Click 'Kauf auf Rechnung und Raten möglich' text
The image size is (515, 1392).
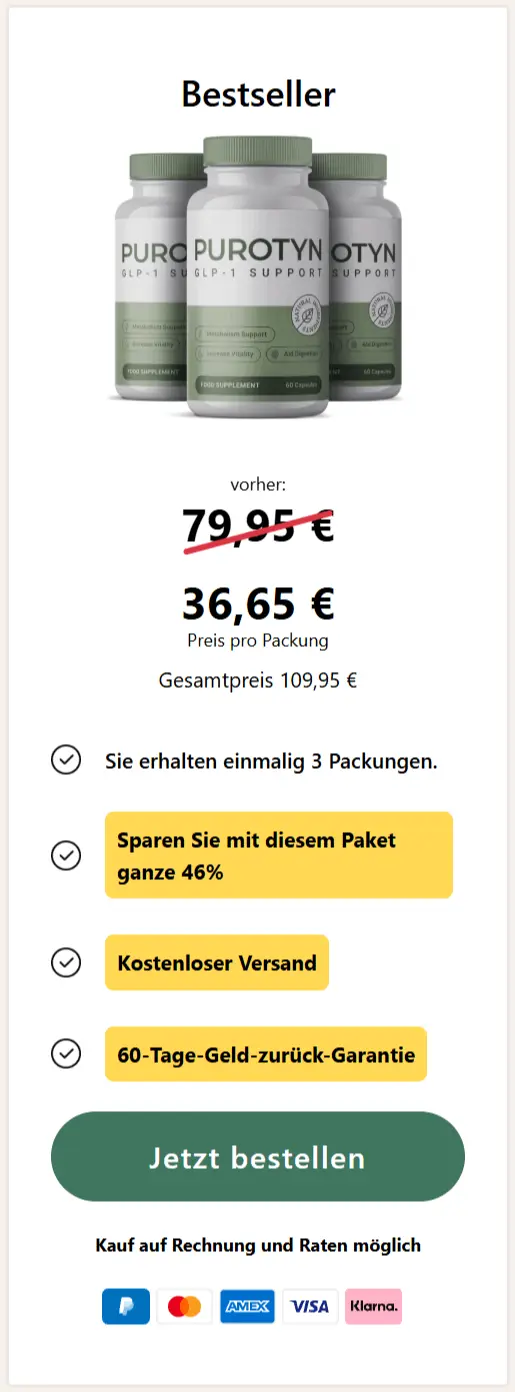coord(258,1245)
